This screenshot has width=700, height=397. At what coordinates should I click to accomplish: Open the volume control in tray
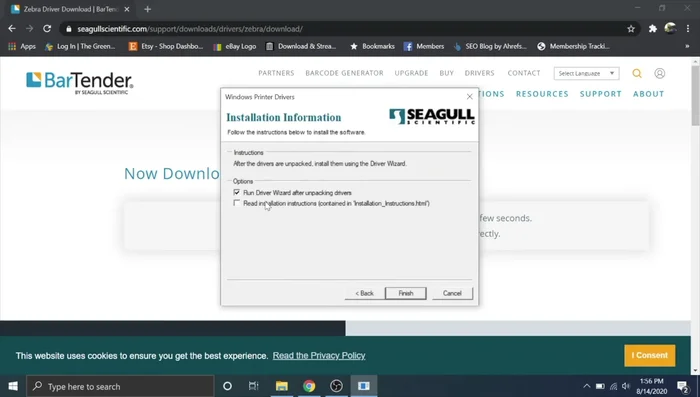(626, 386)
